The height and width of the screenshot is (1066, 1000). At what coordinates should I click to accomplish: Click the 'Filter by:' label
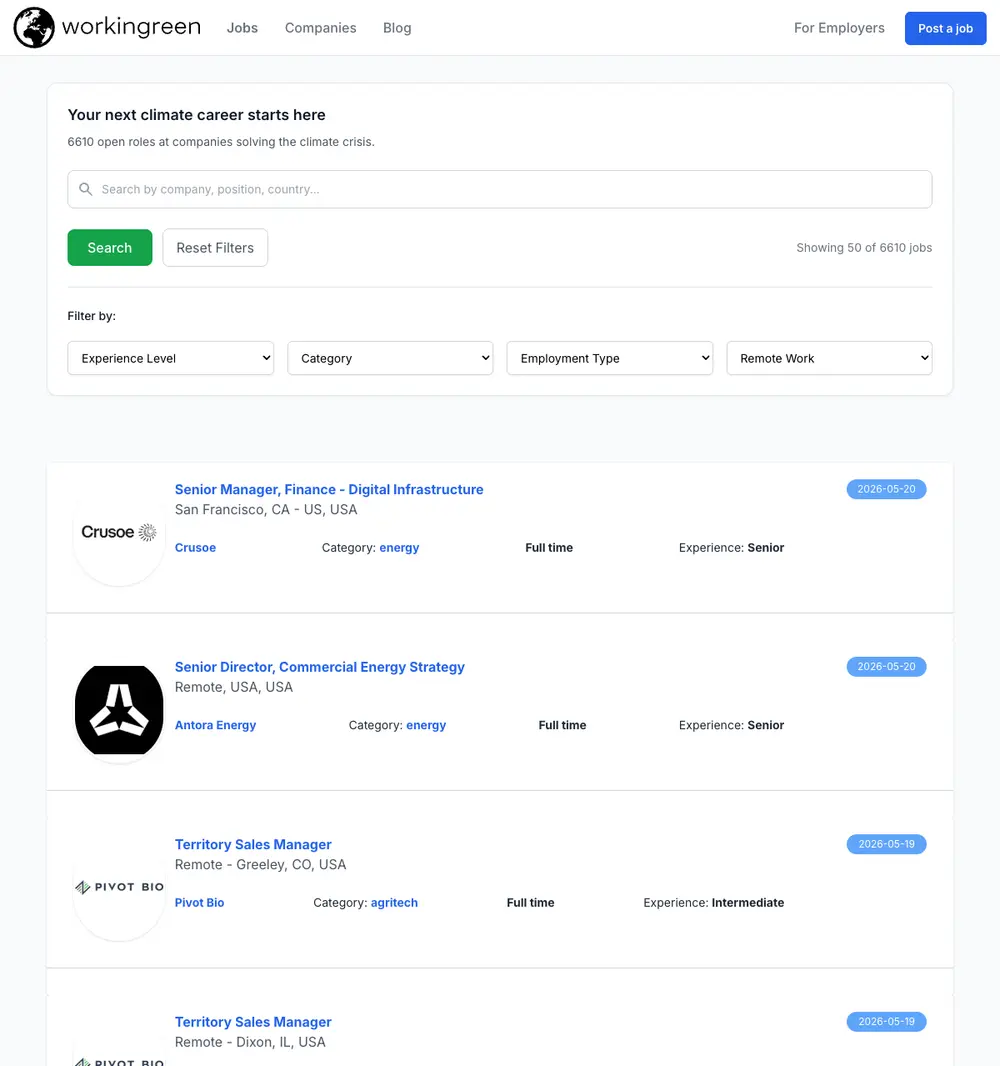92,315
